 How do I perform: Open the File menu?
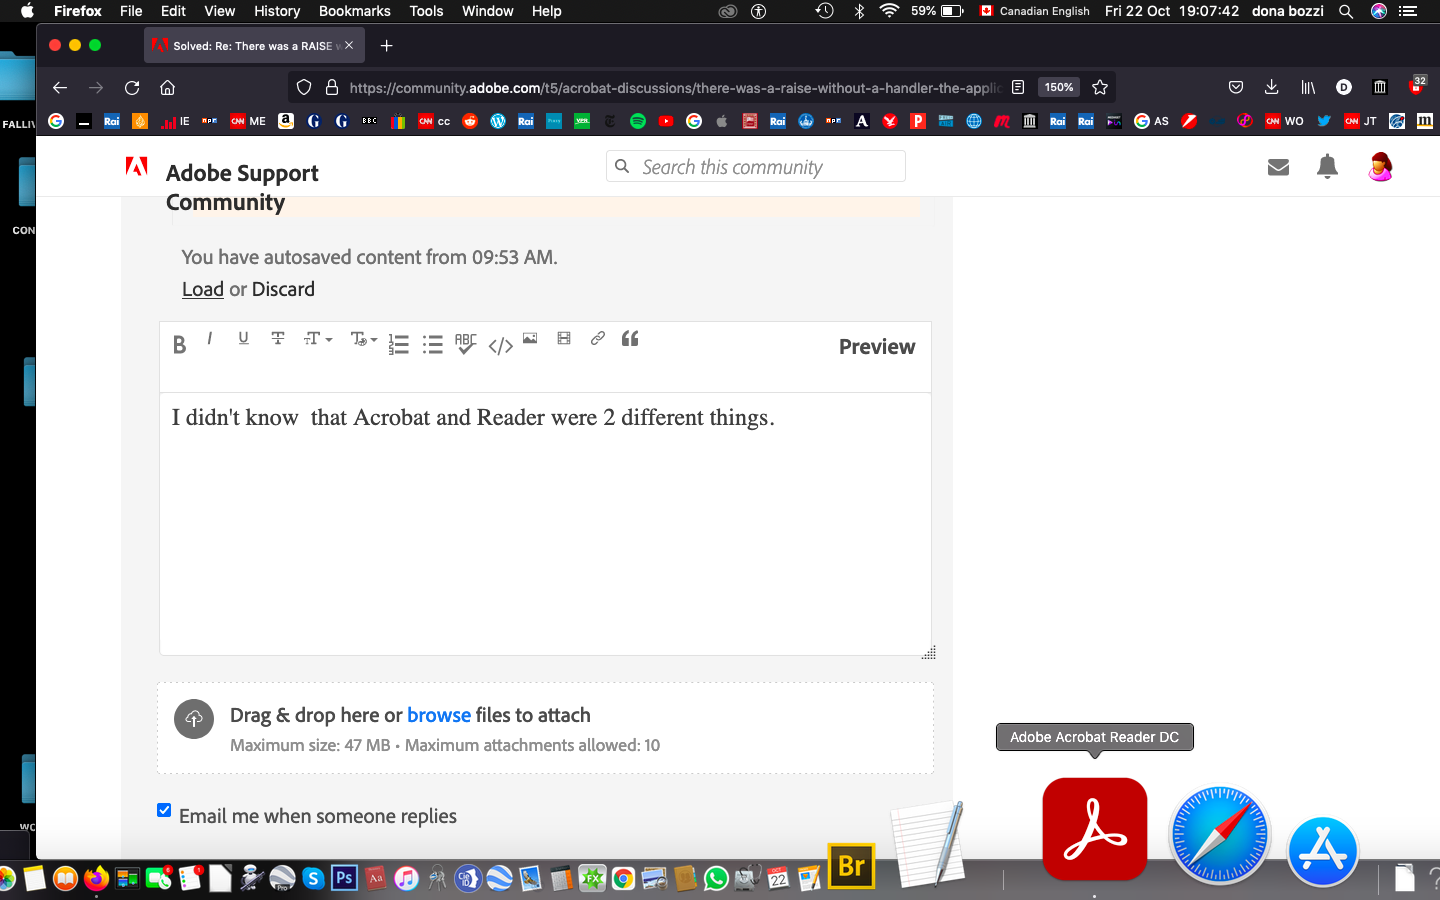coord(131,11)
